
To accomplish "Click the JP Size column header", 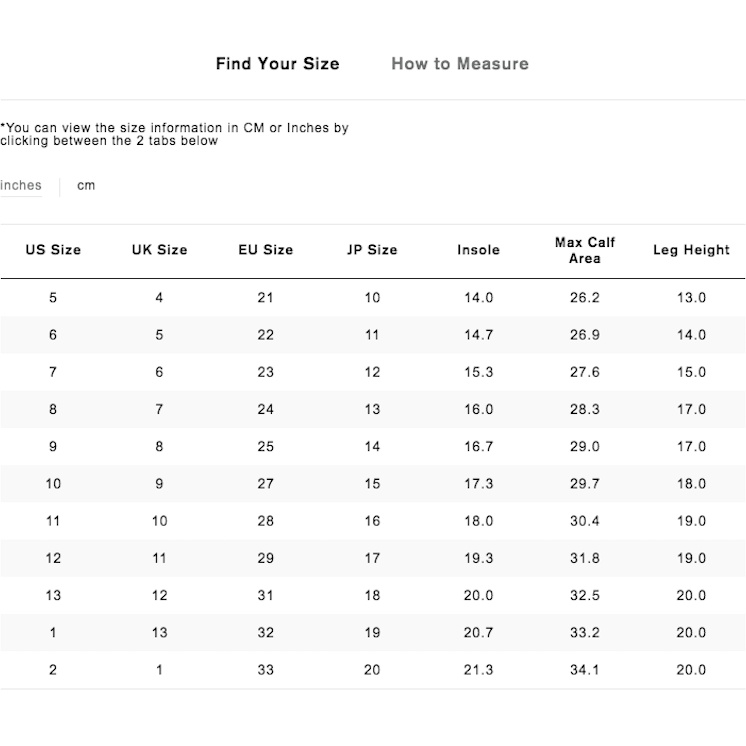I will click(x=372, y=250).
